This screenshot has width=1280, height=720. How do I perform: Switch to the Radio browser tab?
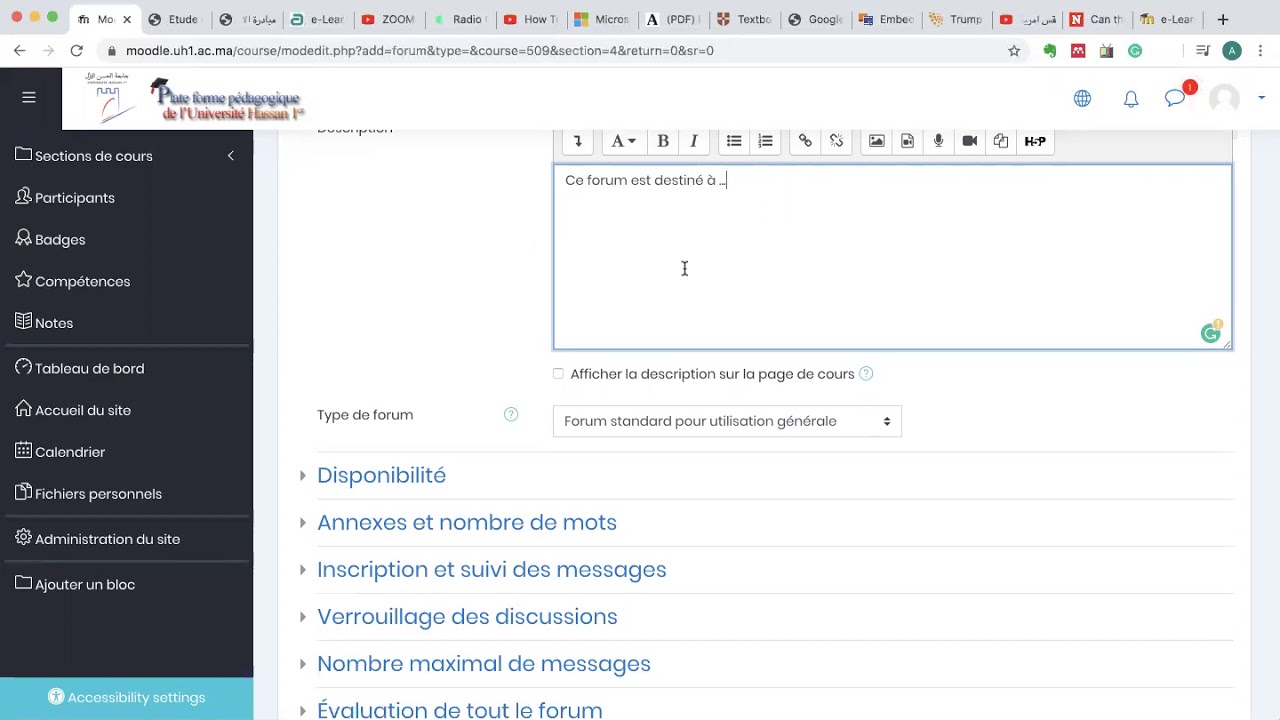[x=458, y=19]
